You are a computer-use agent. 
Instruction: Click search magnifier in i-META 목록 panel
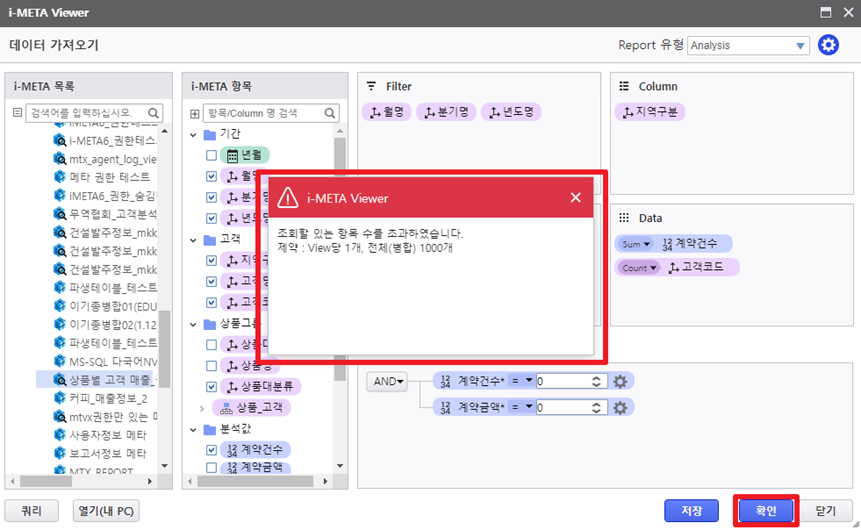pos(155,113)
